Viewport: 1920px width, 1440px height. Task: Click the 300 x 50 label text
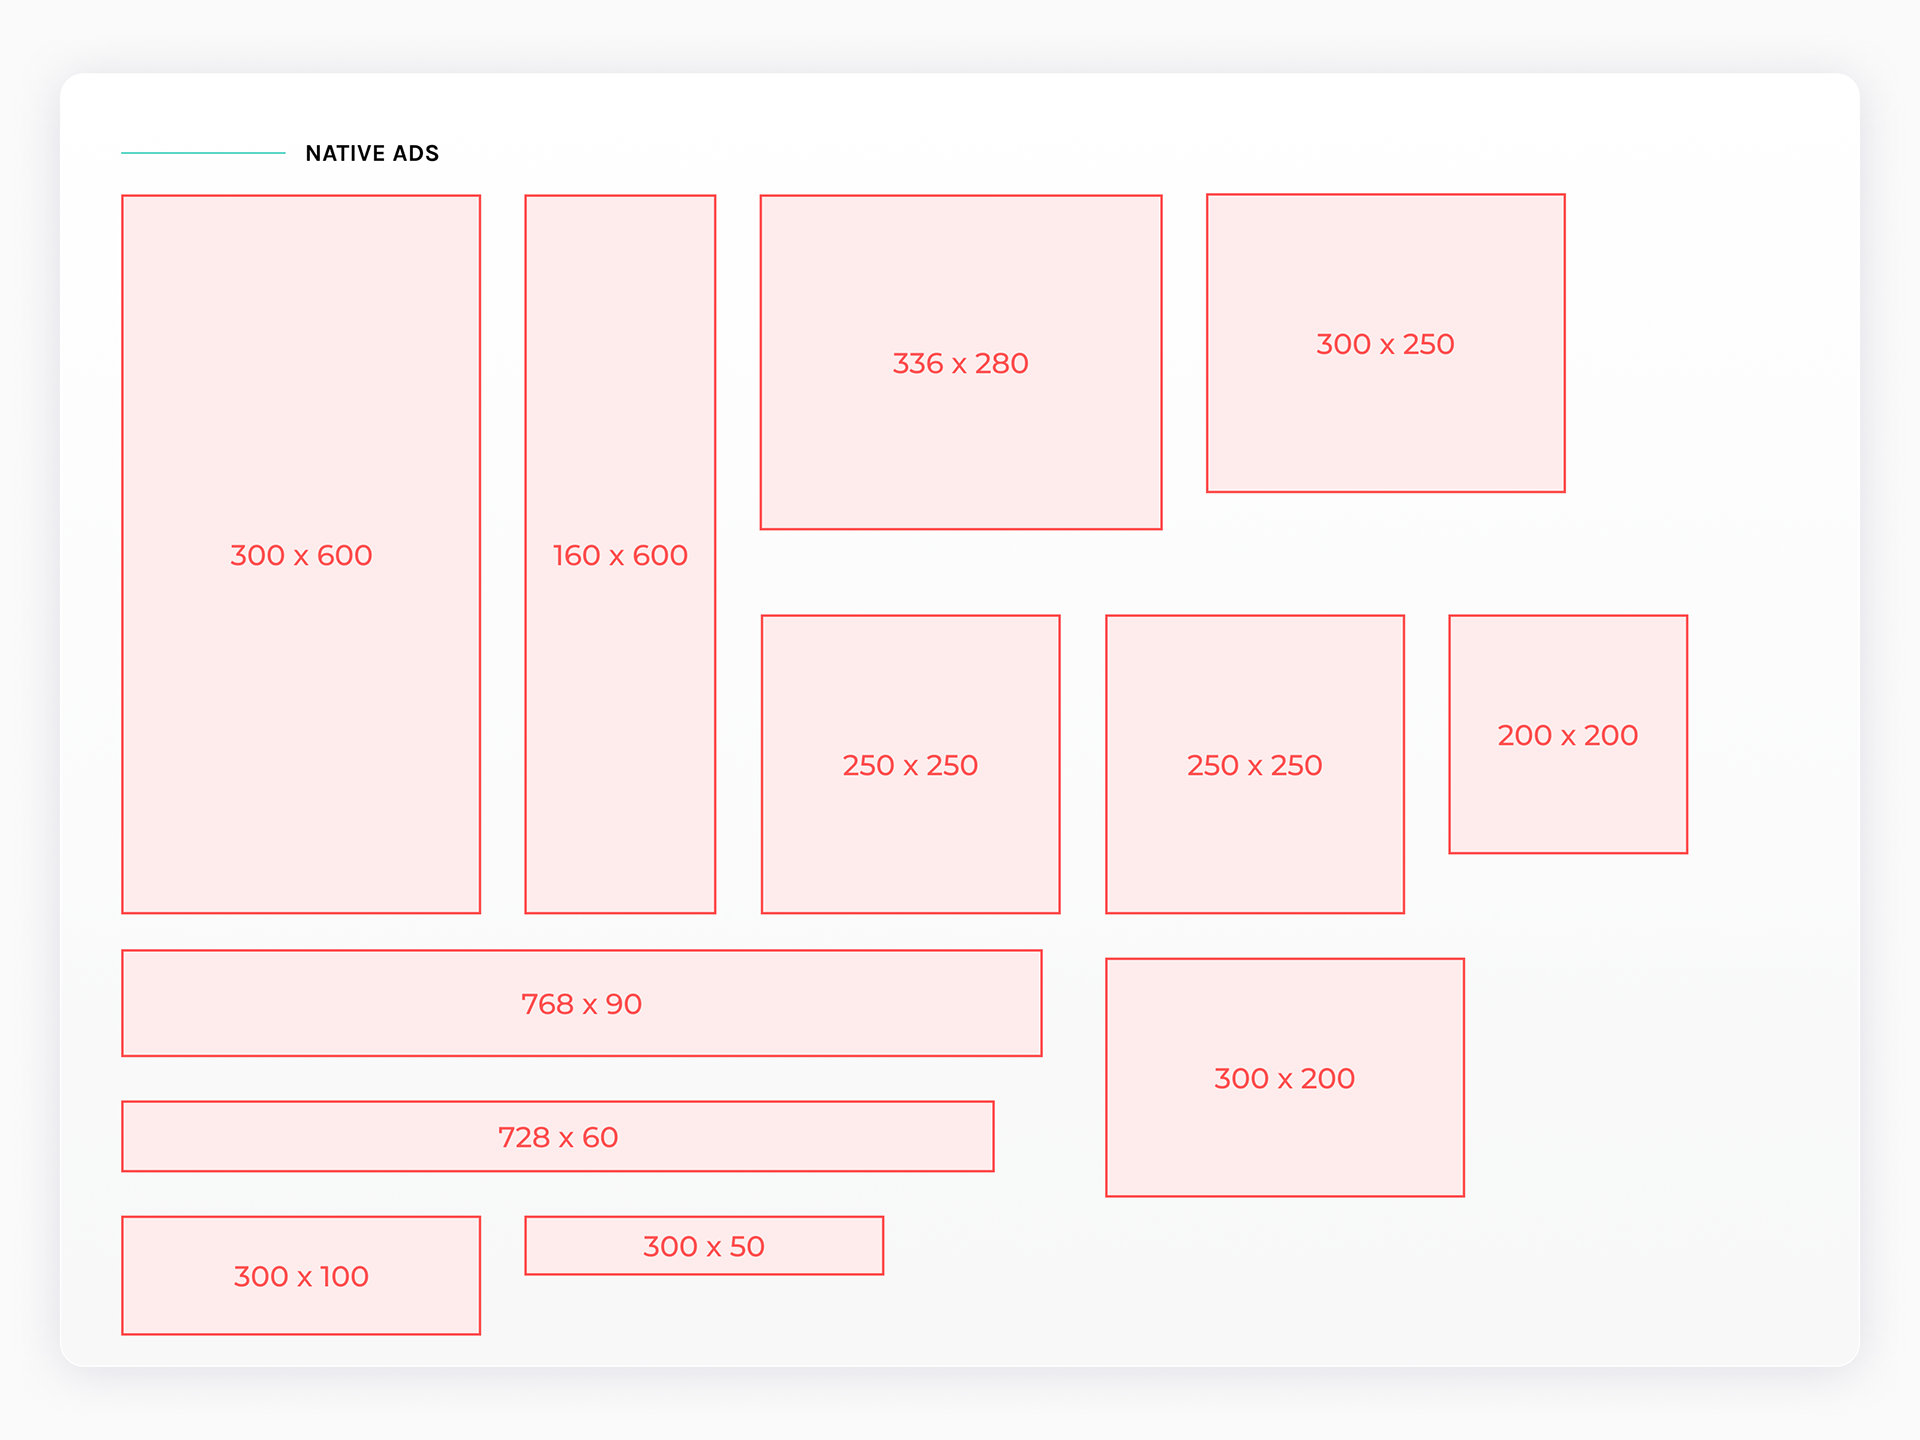click(704, 1246)
